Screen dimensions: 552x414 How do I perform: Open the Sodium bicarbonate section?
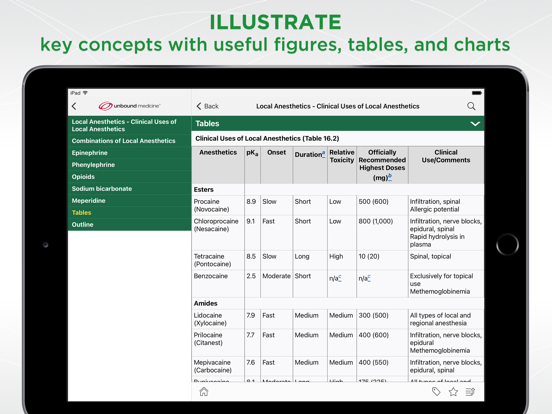click(130, 189)
